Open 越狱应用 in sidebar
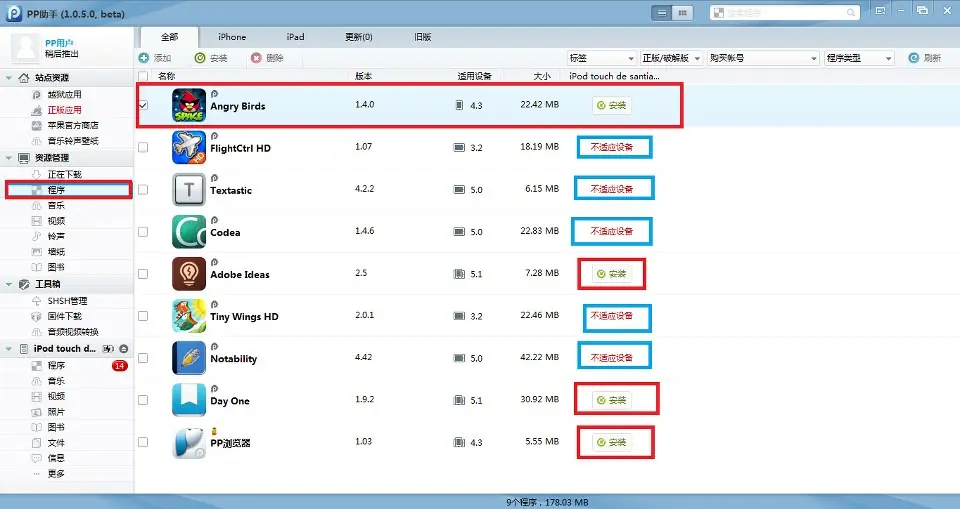The image size is (960, 509). 64,94
